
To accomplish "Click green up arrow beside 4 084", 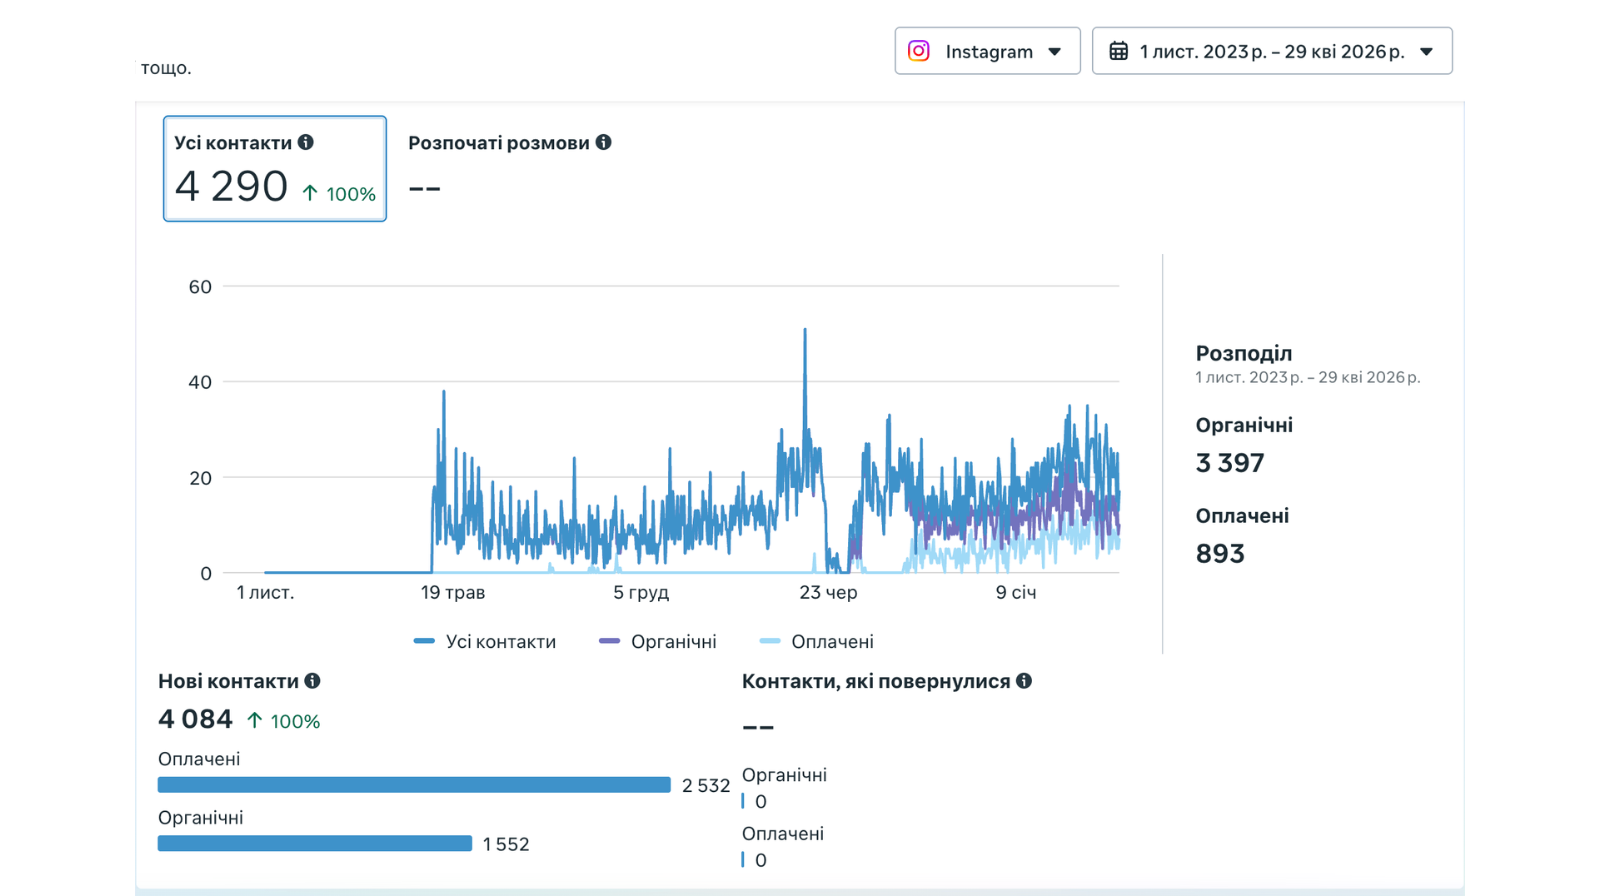I will (255, 720).
